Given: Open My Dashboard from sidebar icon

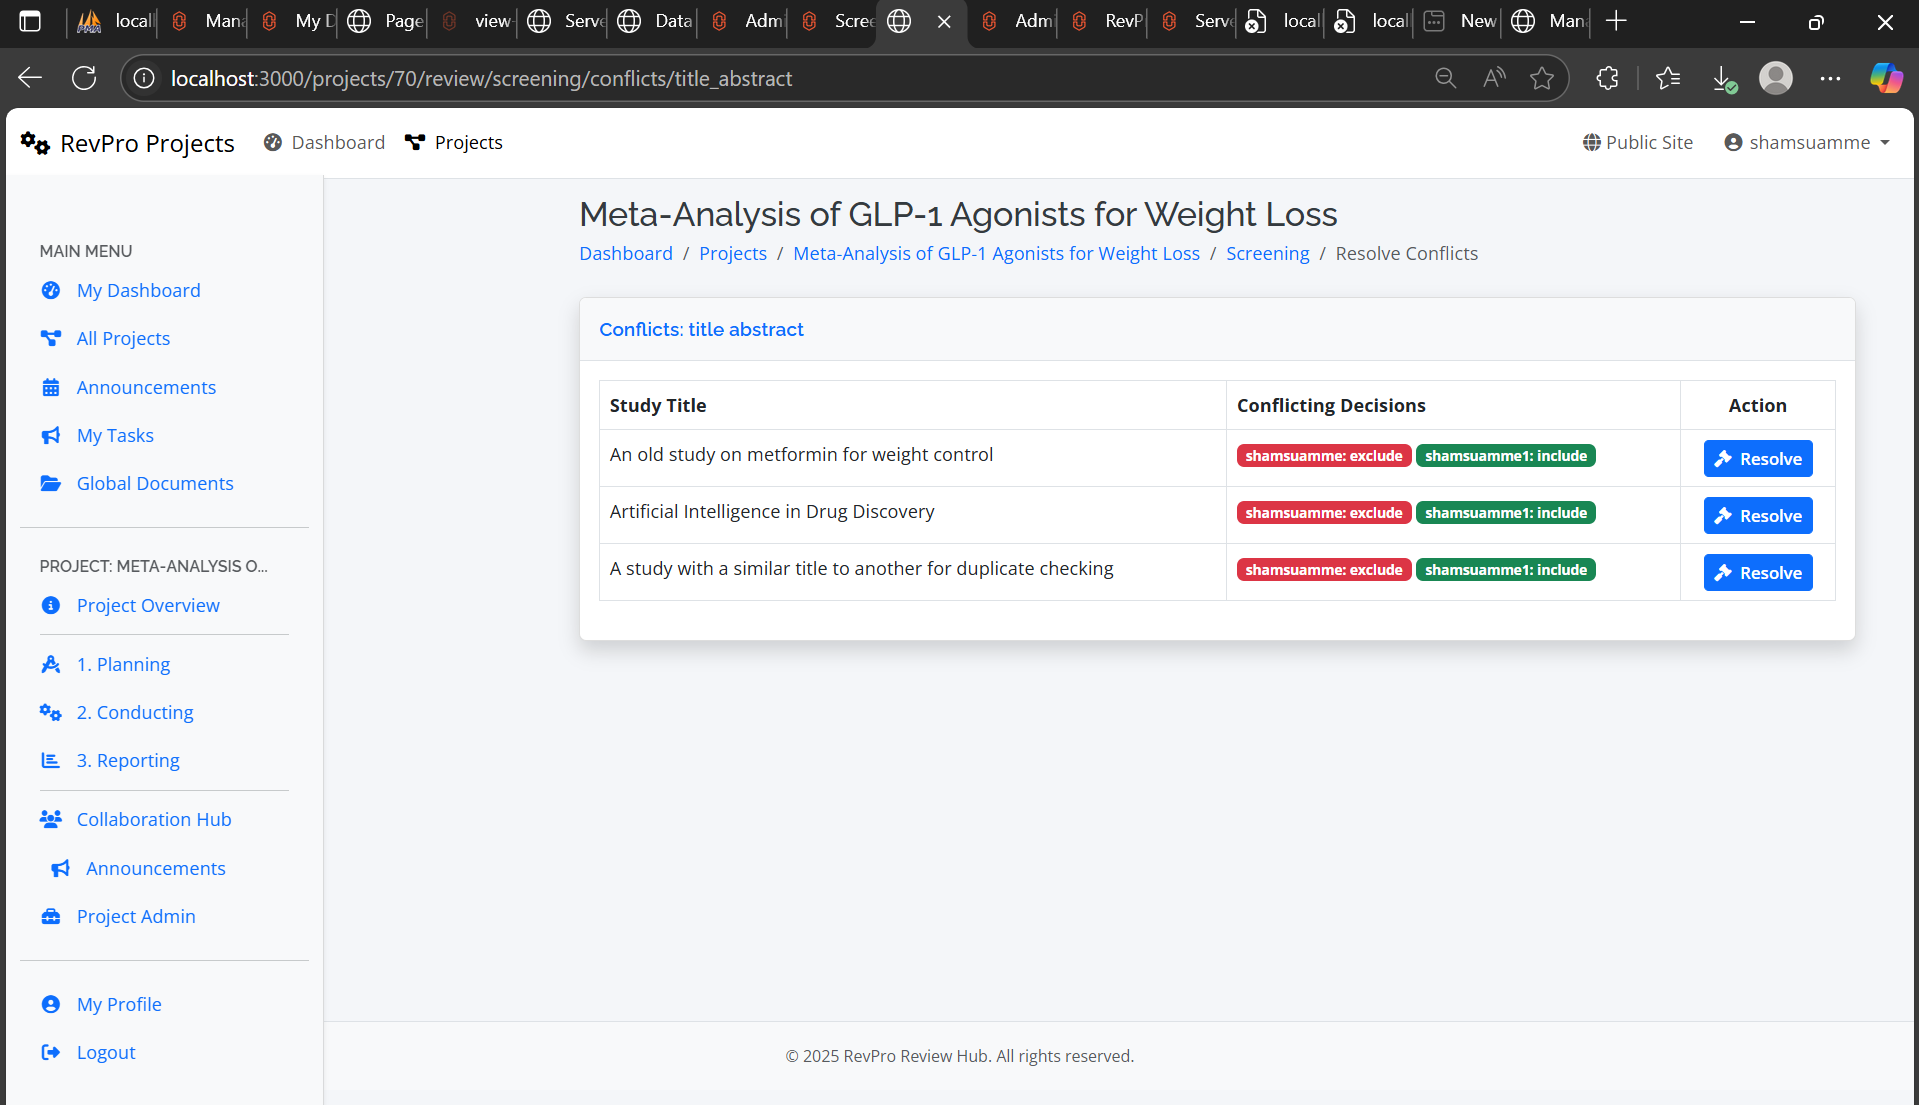Looking at the screenshot, I should (50, 290).
